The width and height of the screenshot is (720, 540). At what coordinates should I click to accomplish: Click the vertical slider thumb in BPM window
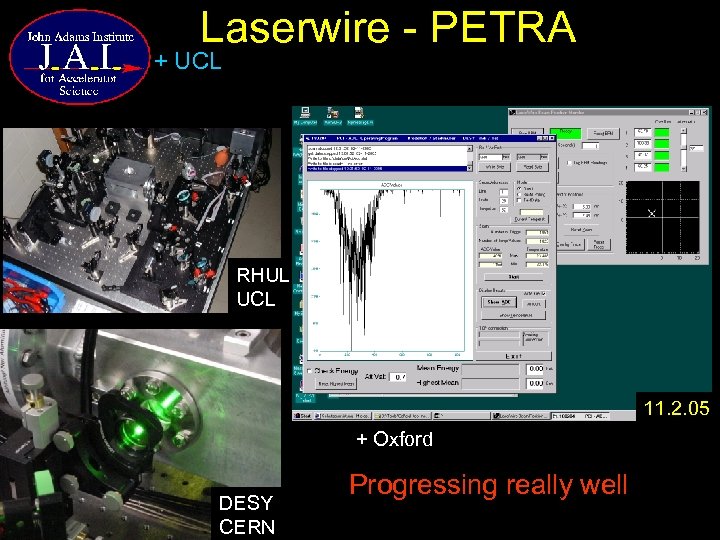[684, 146]
